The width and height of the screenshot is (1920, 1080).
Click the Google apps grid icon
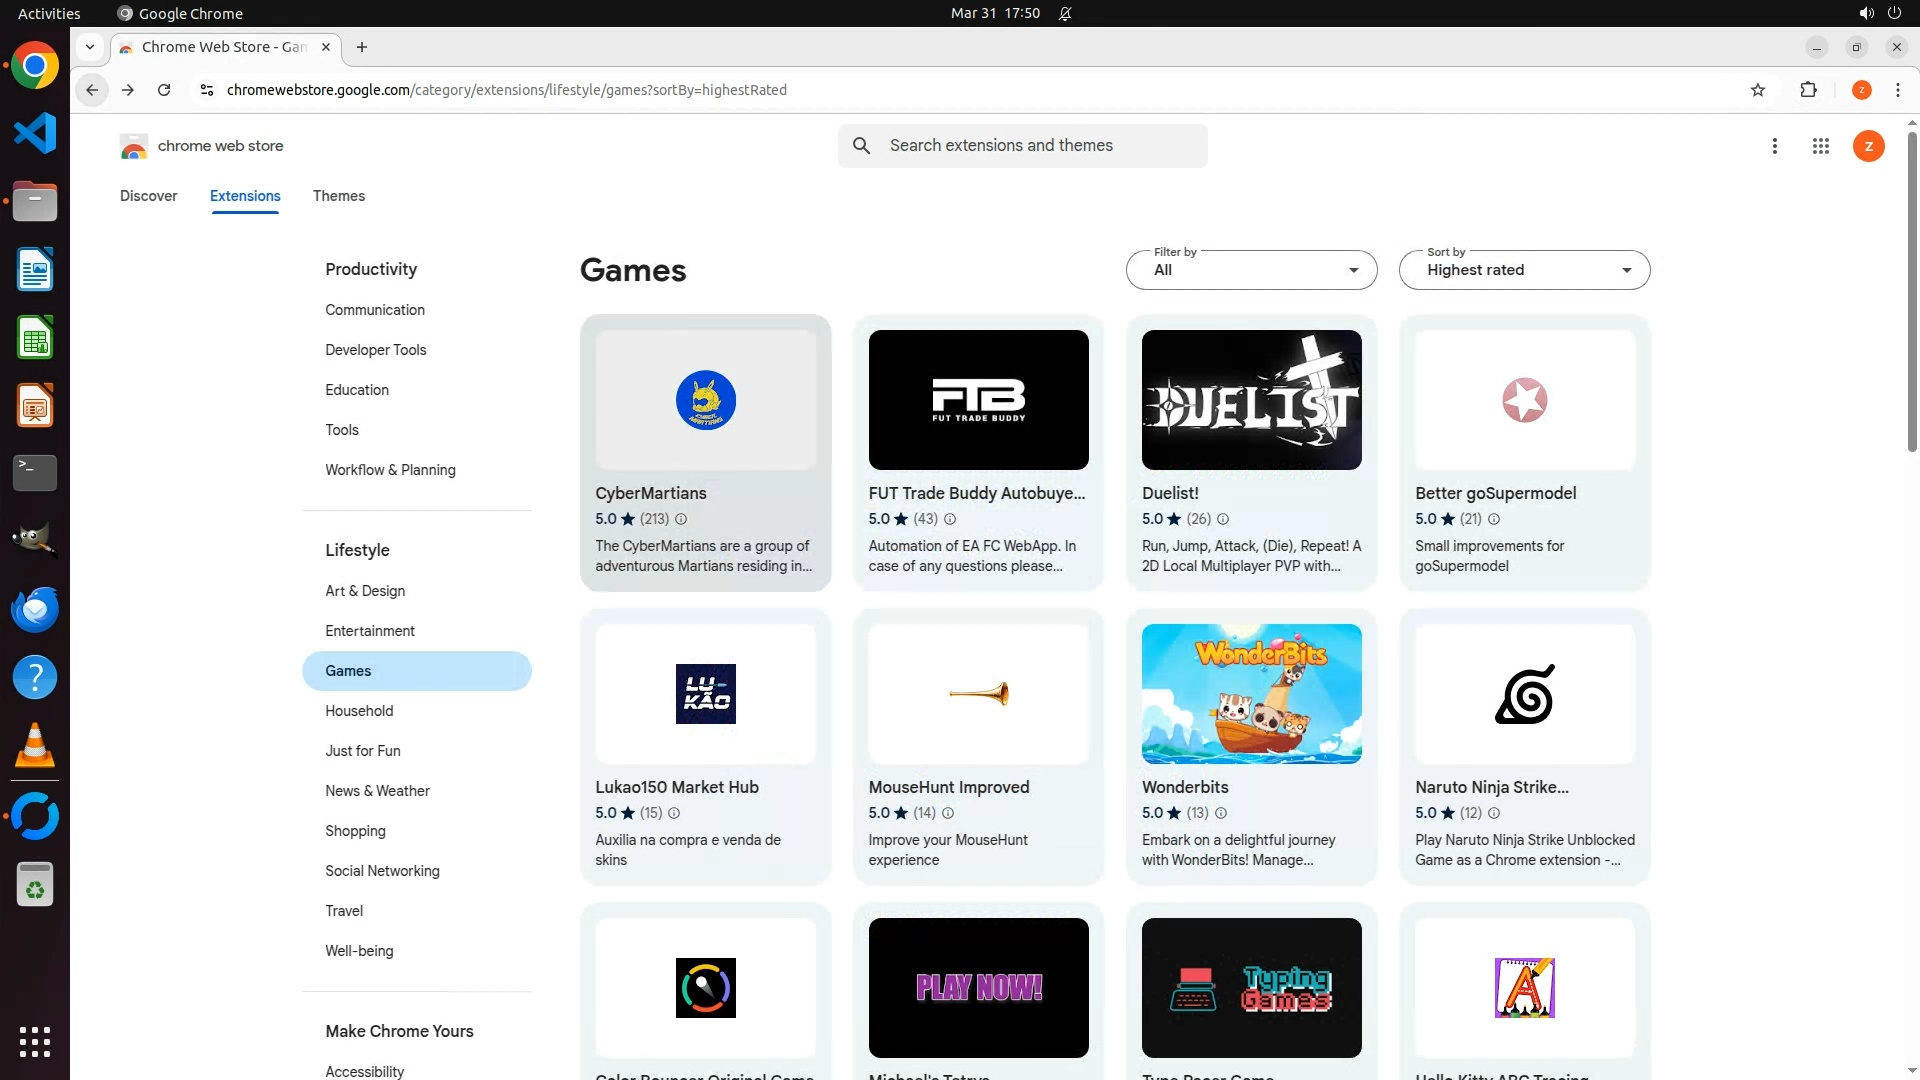click(1820, 146)
